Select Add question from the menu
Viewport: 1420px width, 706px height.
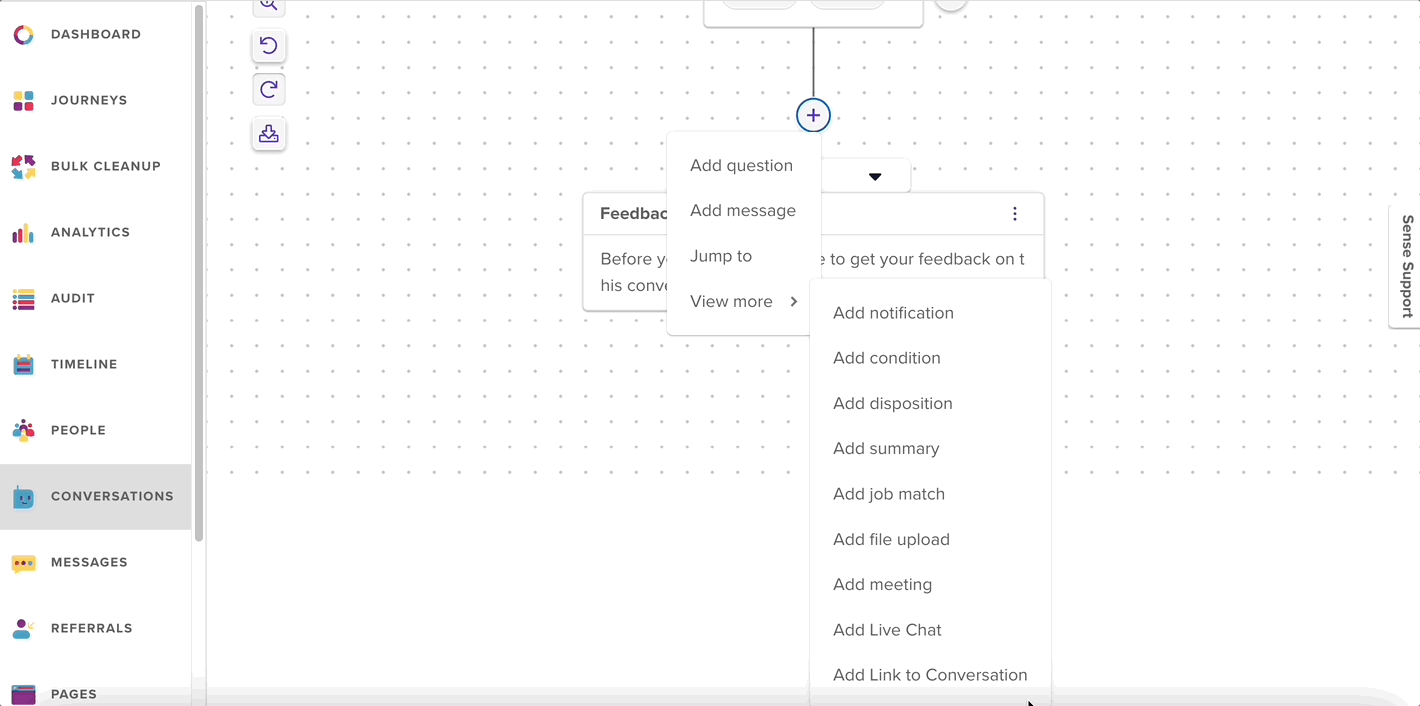click(x=741, y=165)
